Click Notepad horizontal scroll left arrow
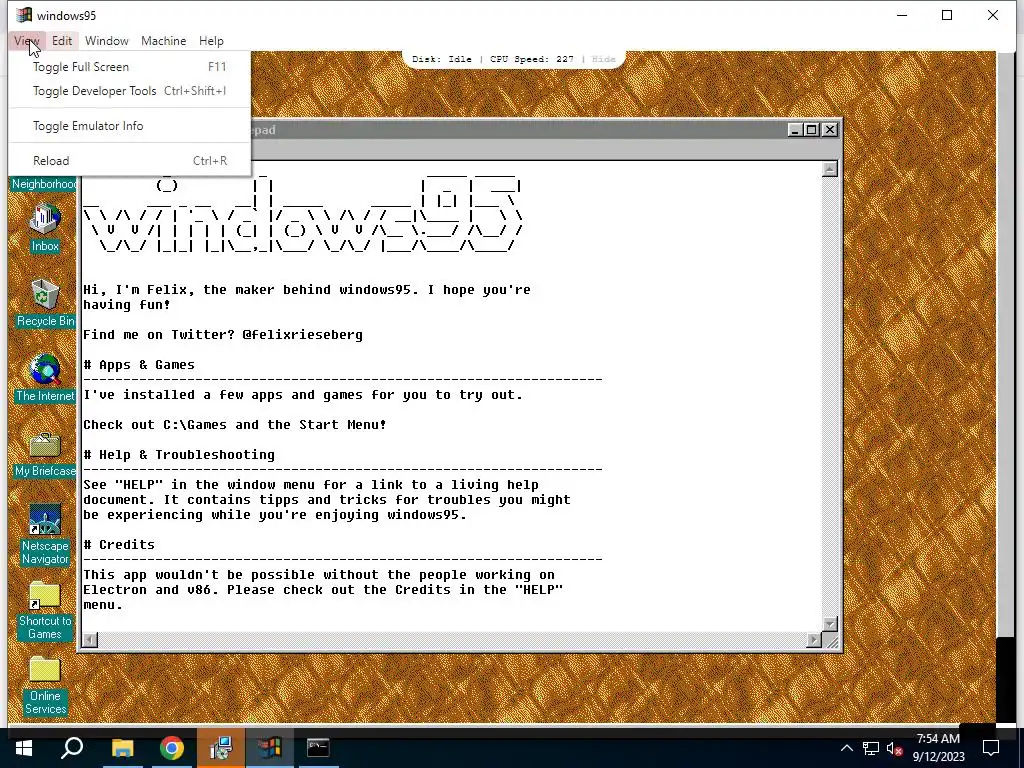 [90, 640]
